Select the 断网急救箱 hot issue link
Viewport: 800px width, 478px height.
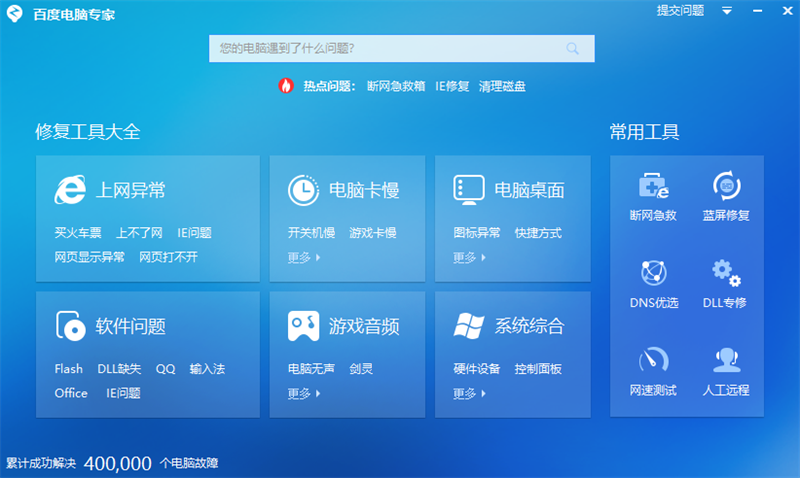396,86
